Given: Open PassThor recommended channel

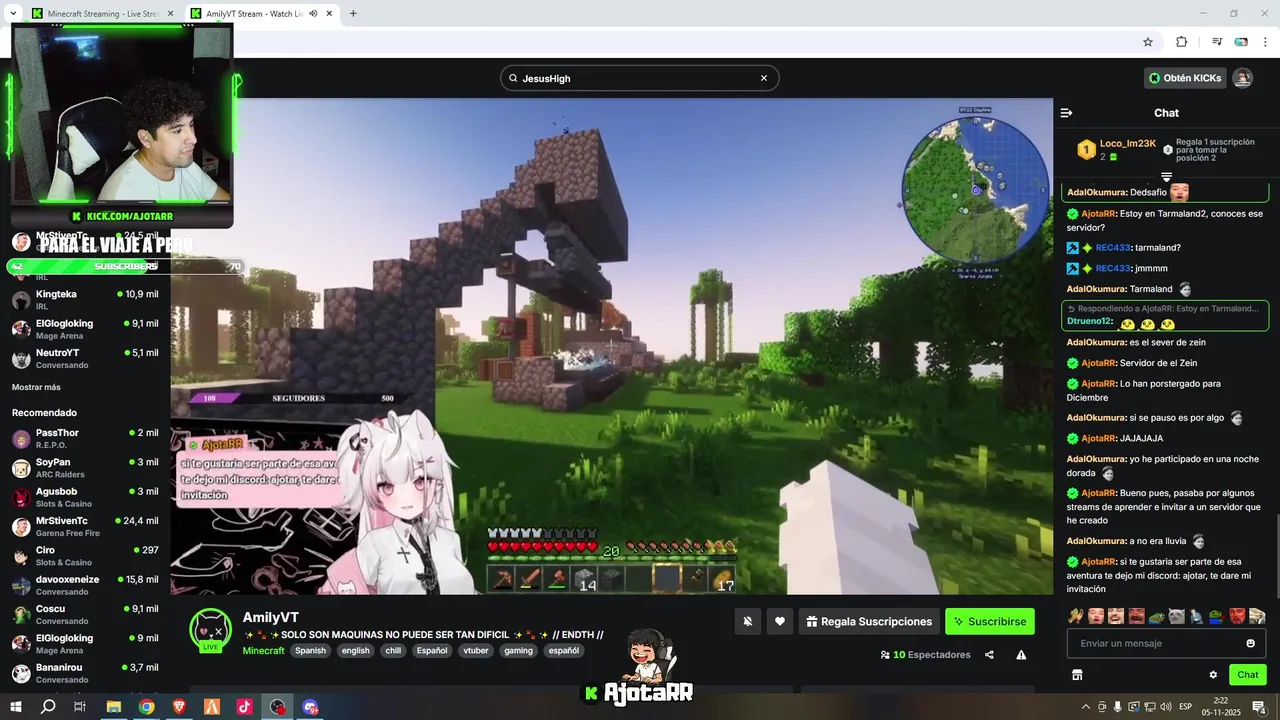Looking at the screenshot, I should tap(85, 438).
